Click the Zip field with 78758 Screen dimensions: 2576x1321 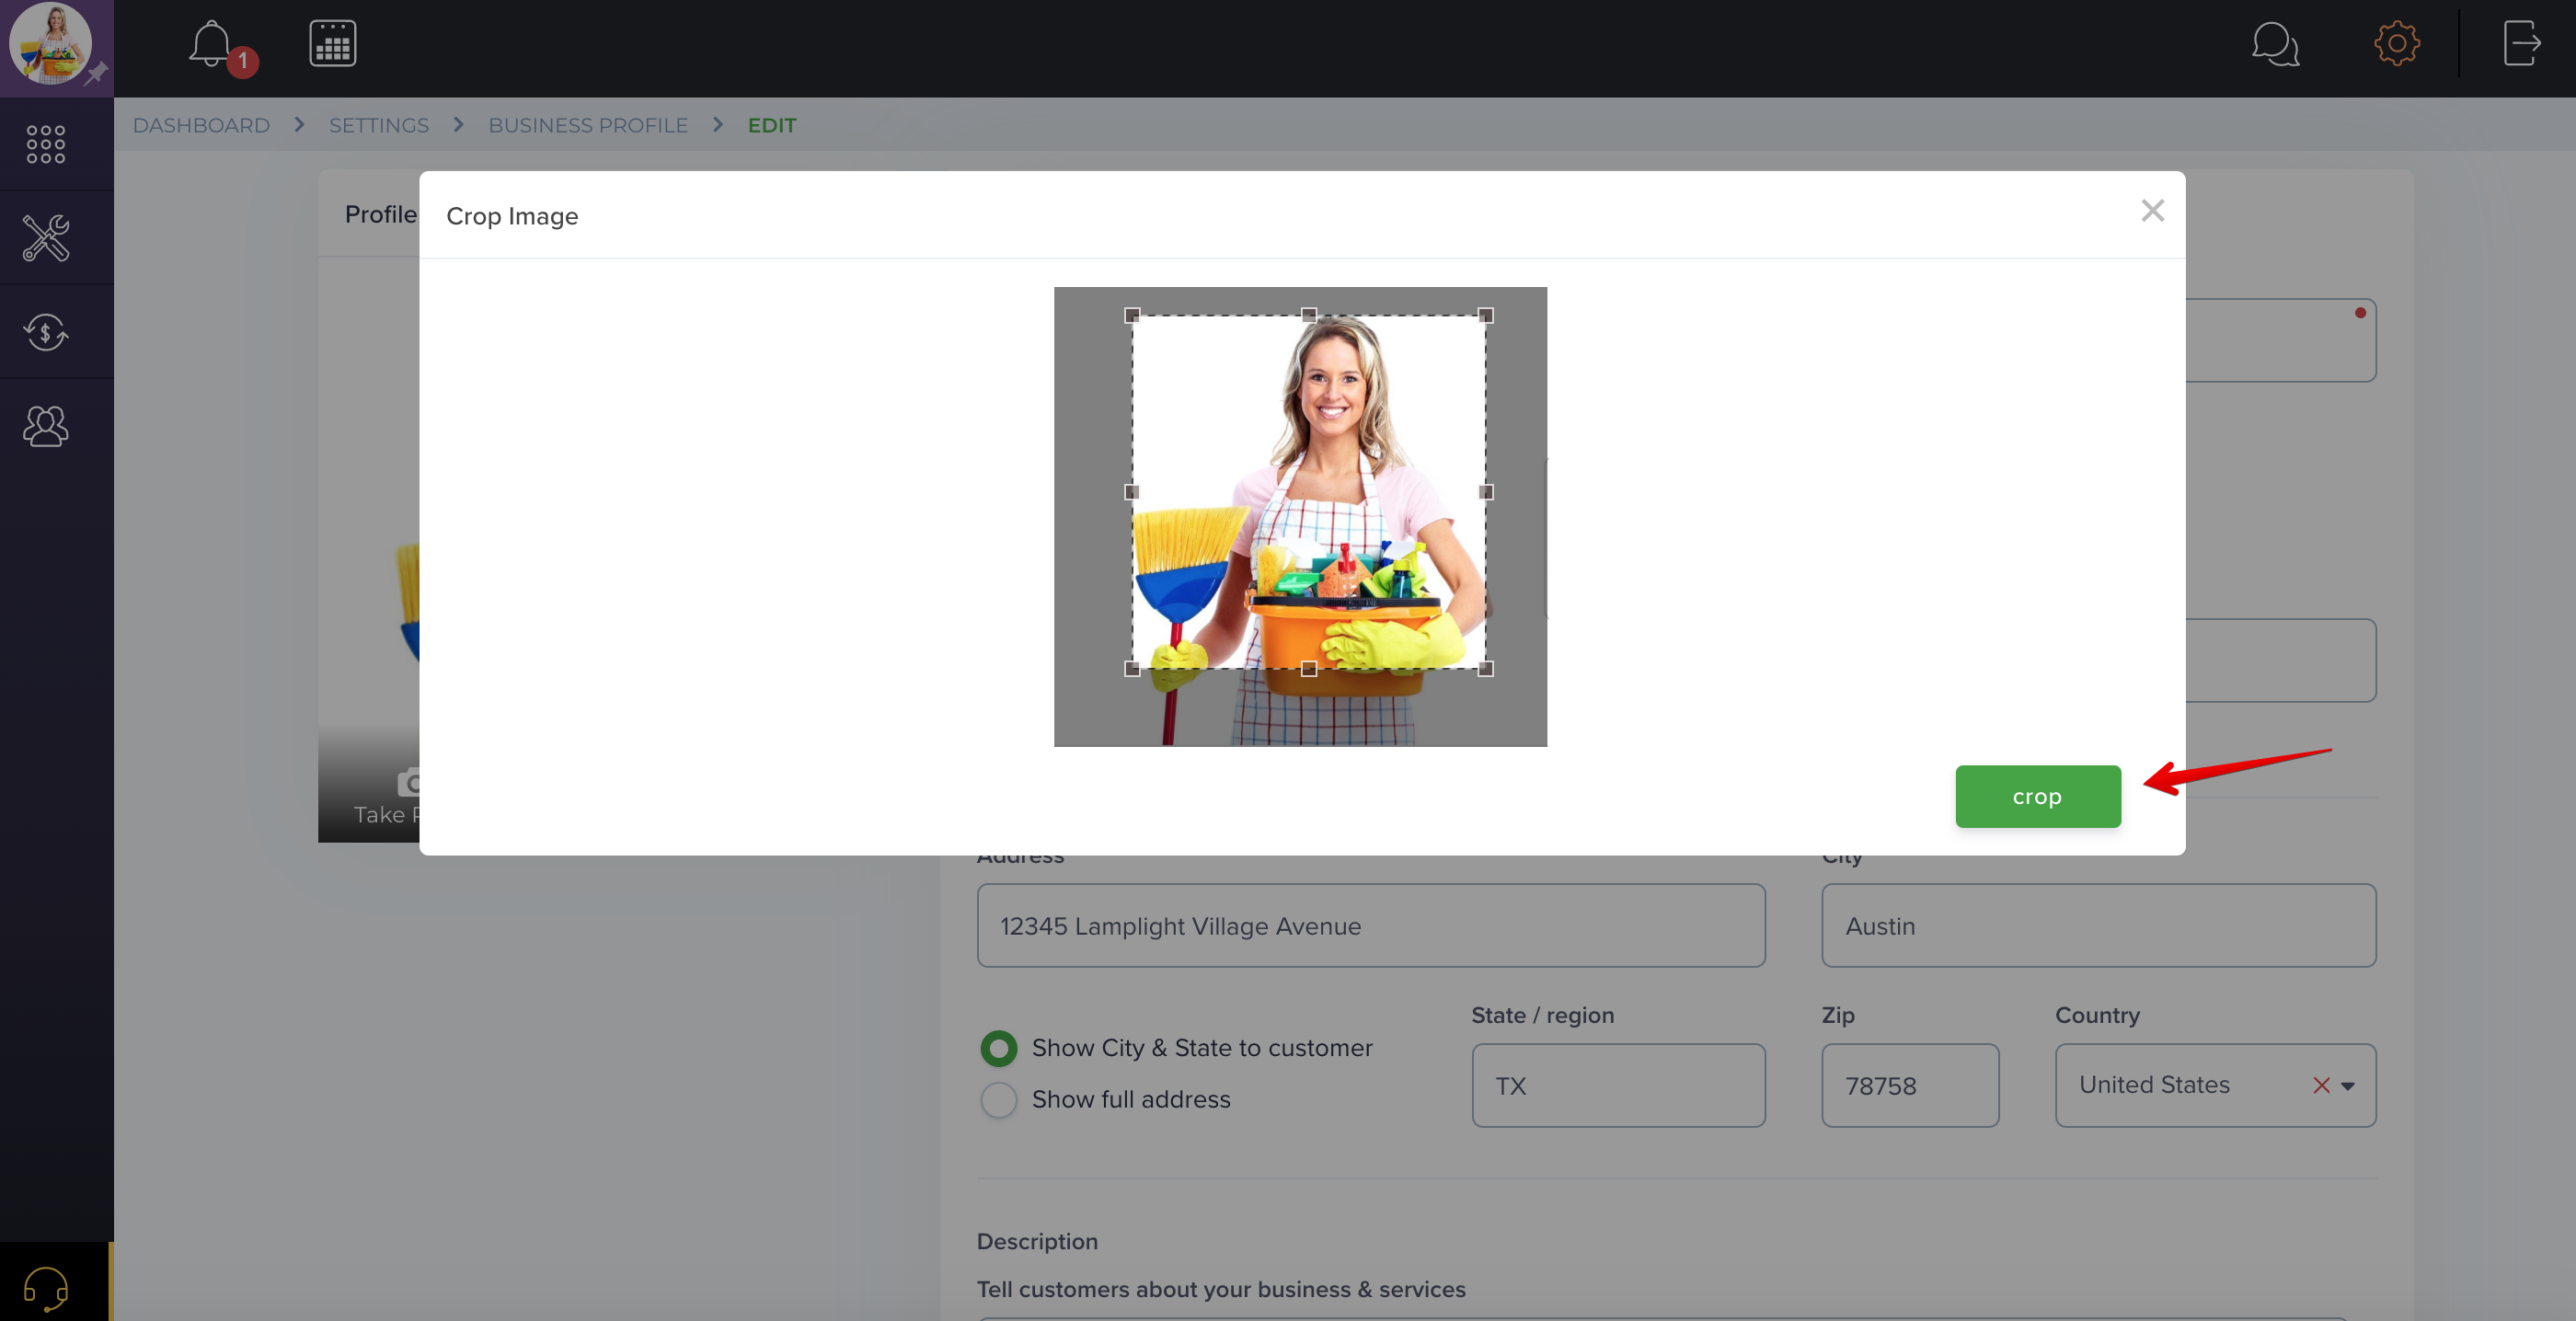coord(1909,1085)
